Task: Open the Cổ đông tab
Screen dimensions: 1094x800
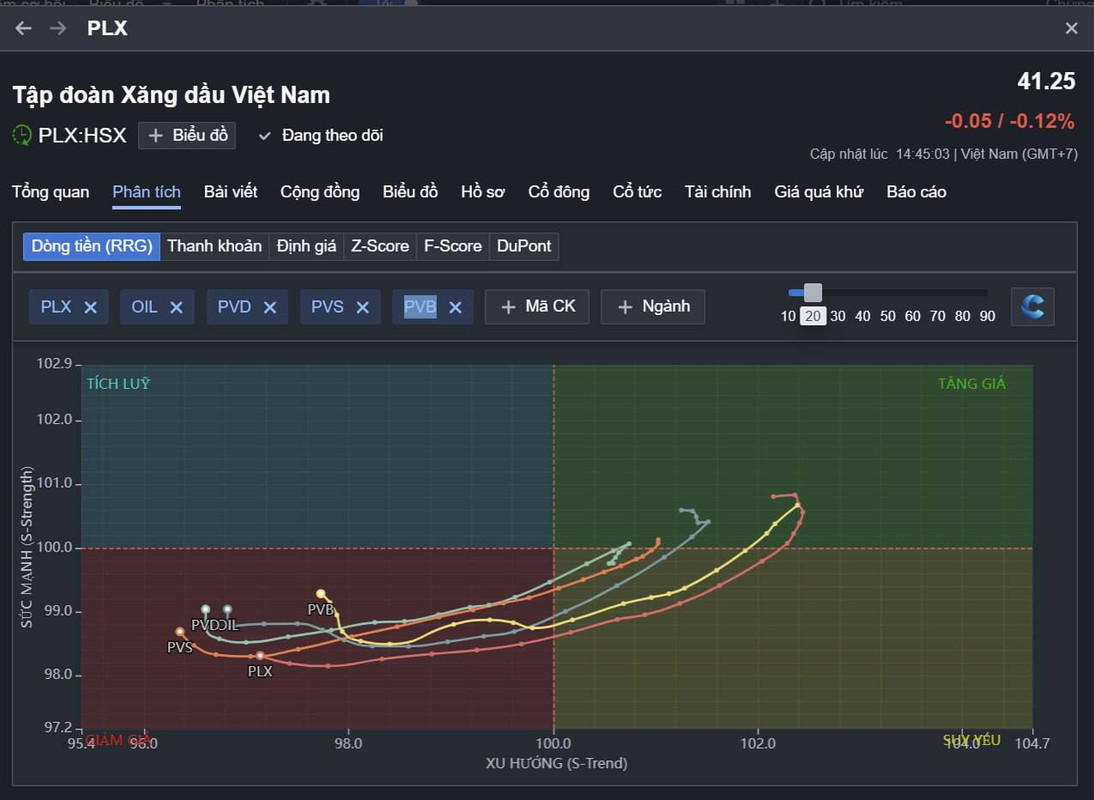Action: 559,192
